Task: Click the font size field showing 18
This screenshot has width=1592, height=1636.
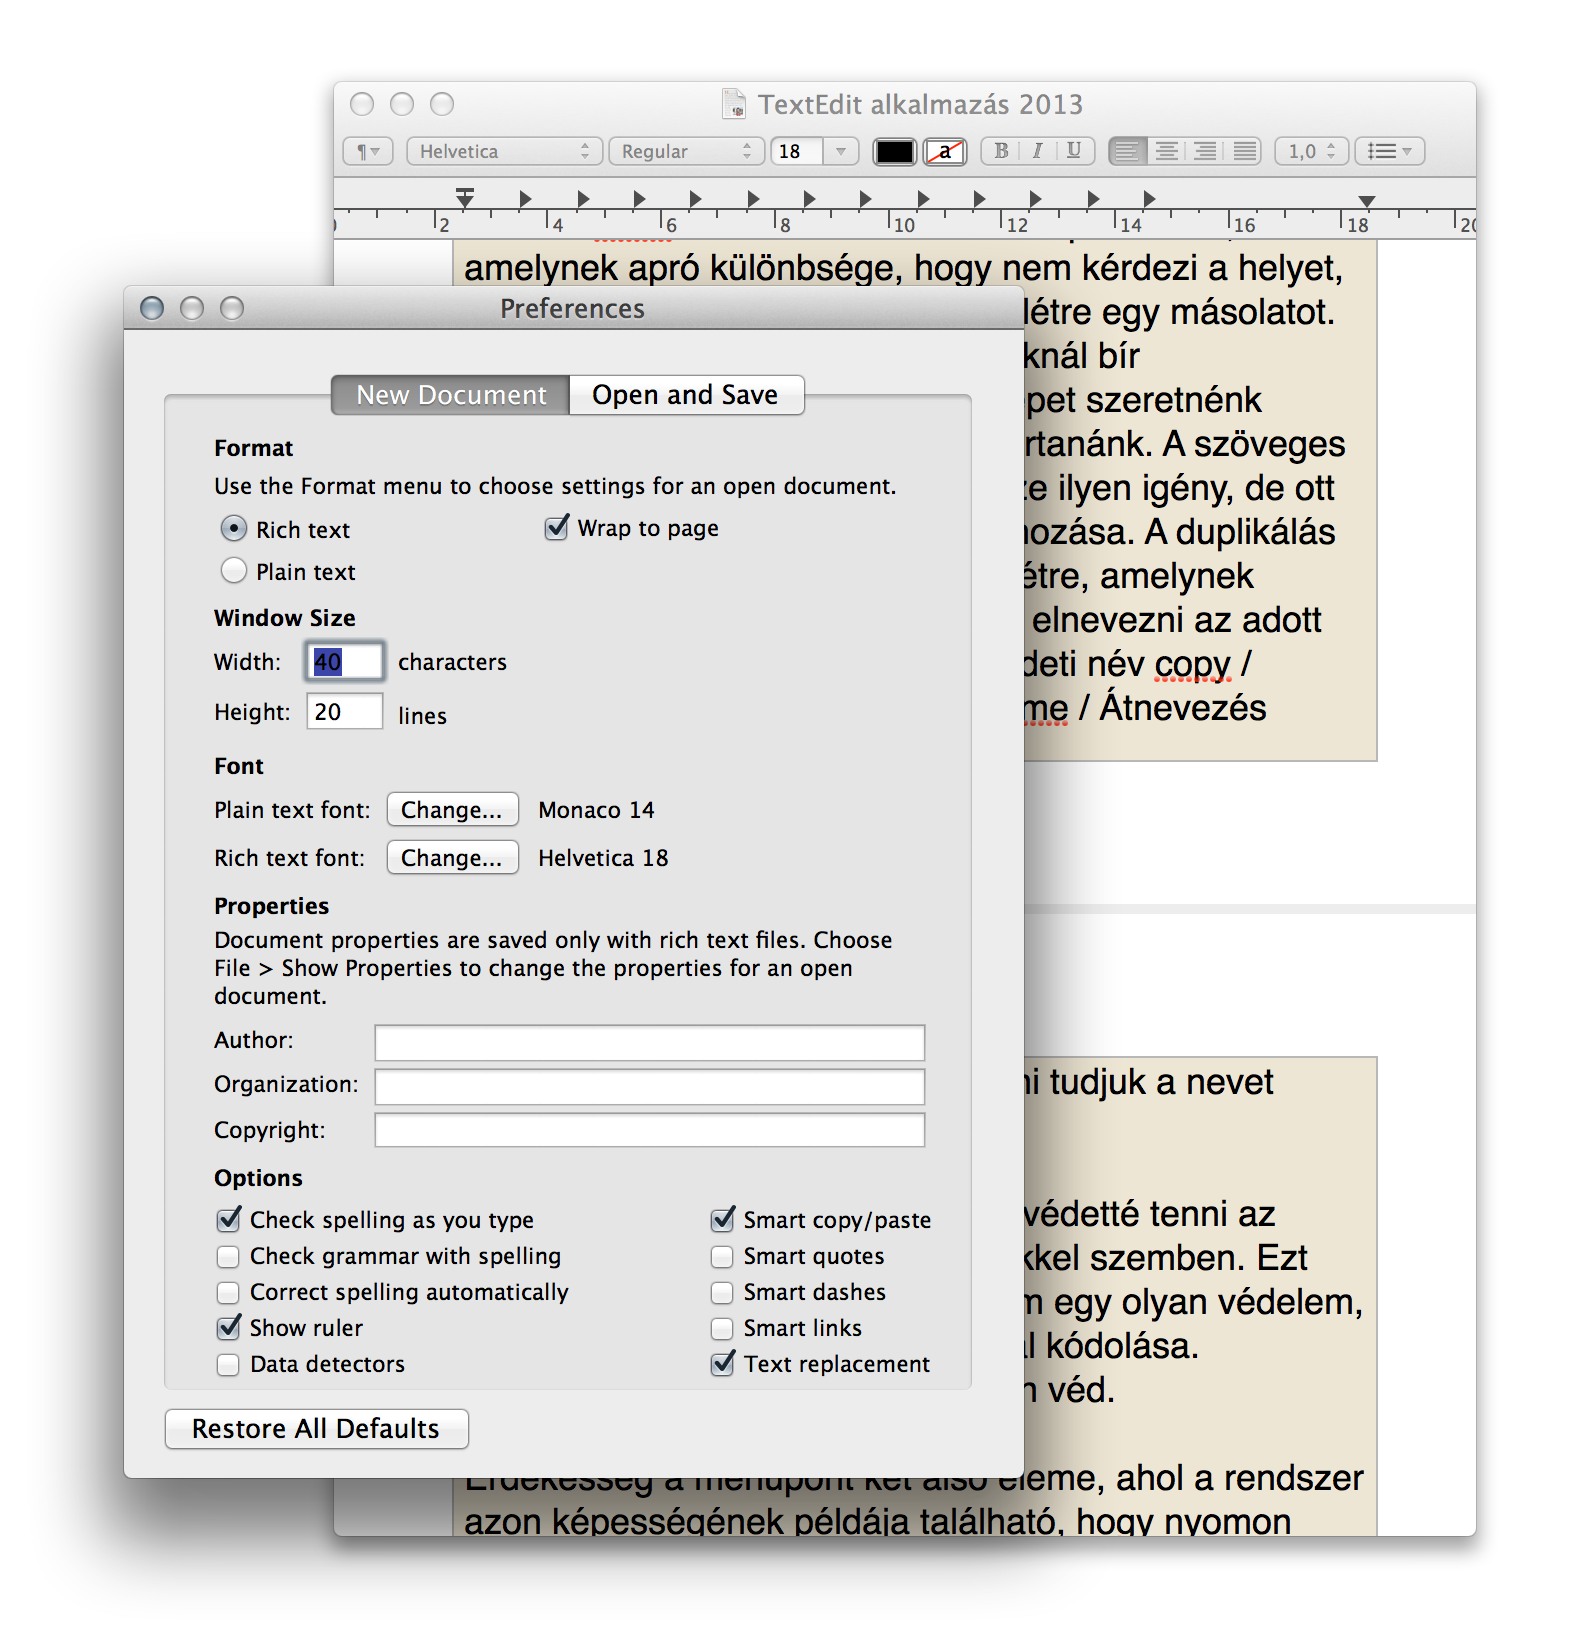Action: pyautogui.click(x=797, y=151)
